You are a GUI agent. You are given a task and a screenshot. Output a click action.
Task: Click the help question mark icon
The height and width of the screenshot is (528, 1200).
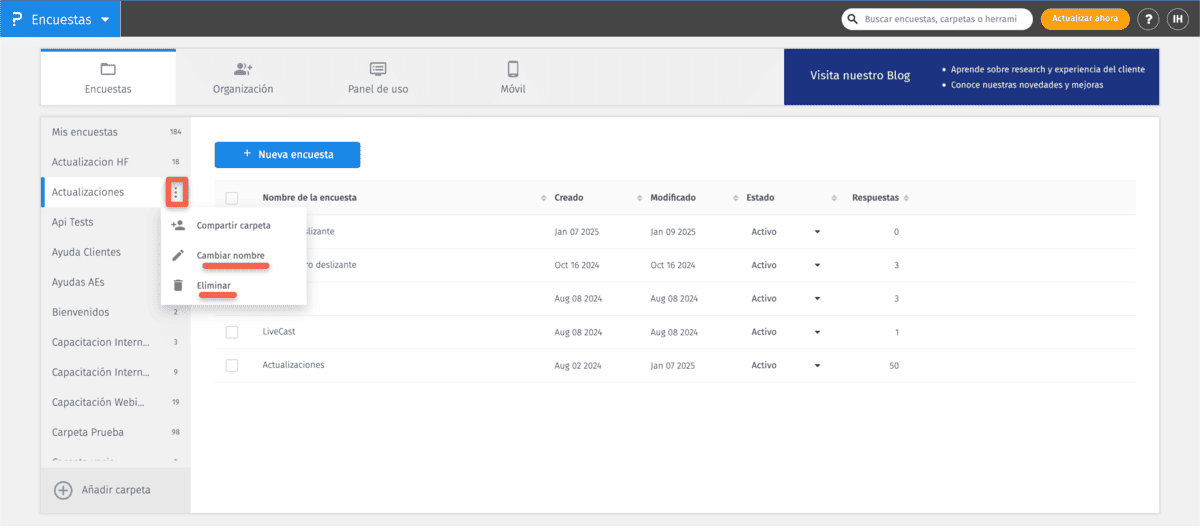click(x=1148, y=19)
